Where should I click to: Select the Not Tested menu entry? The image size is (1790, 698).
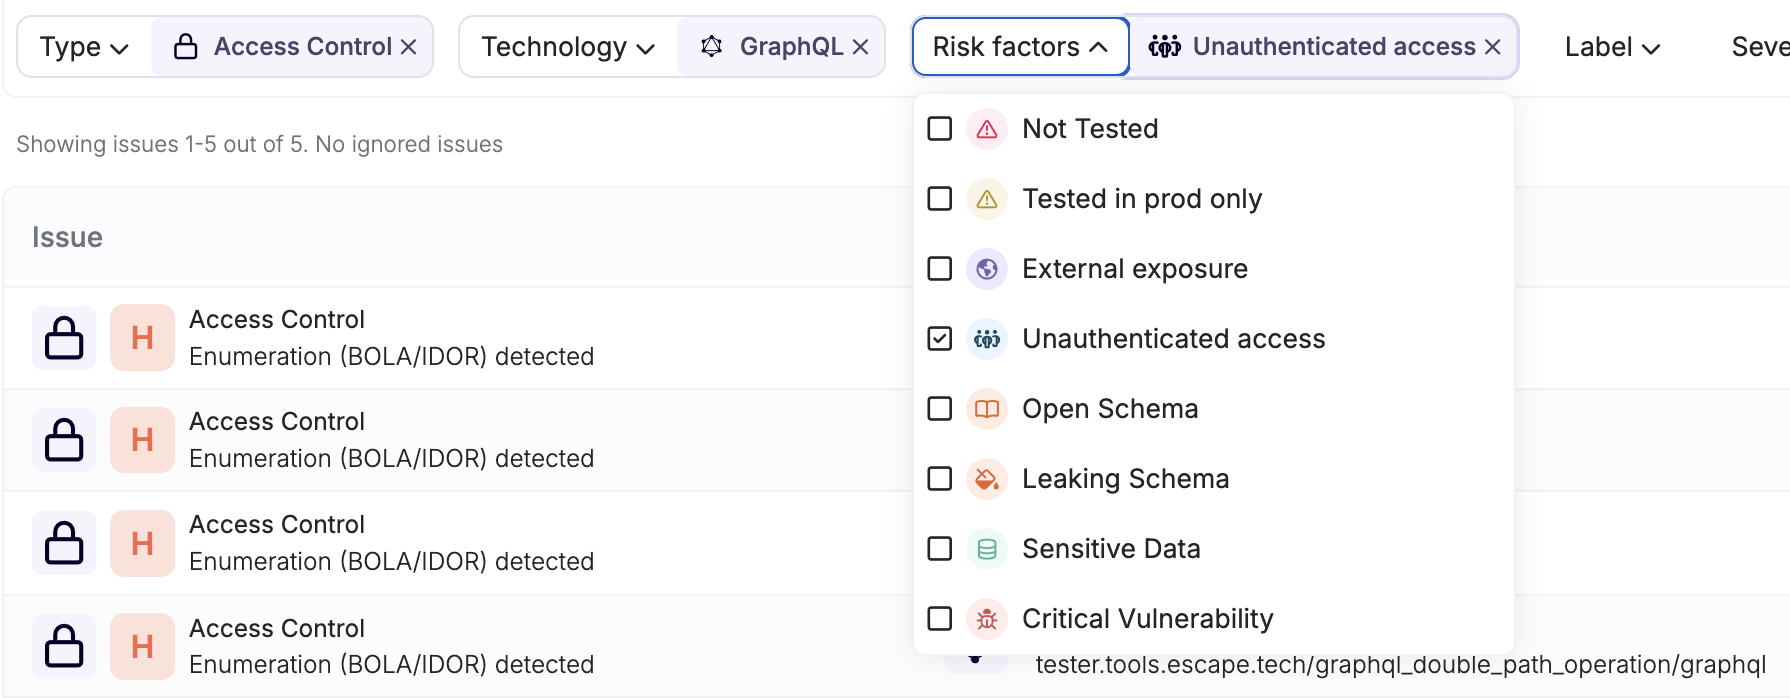[1090, 128]
